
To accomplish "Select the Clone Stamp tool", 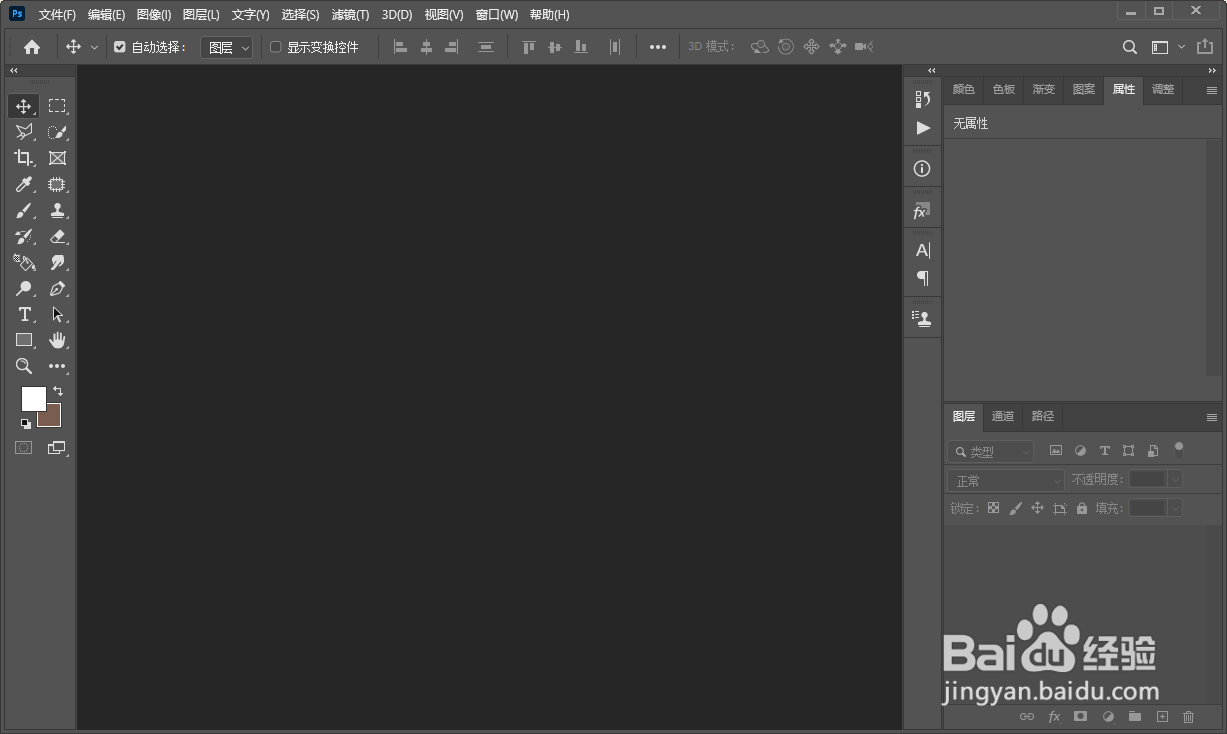I will tap(58, 211).
